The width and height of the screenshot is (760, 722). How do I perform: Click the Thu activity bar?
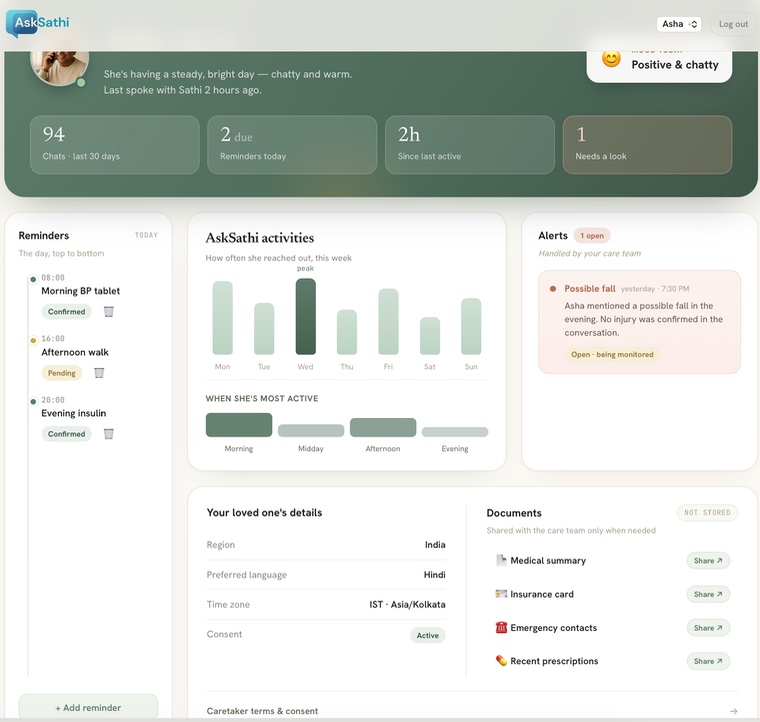[347, 332]
